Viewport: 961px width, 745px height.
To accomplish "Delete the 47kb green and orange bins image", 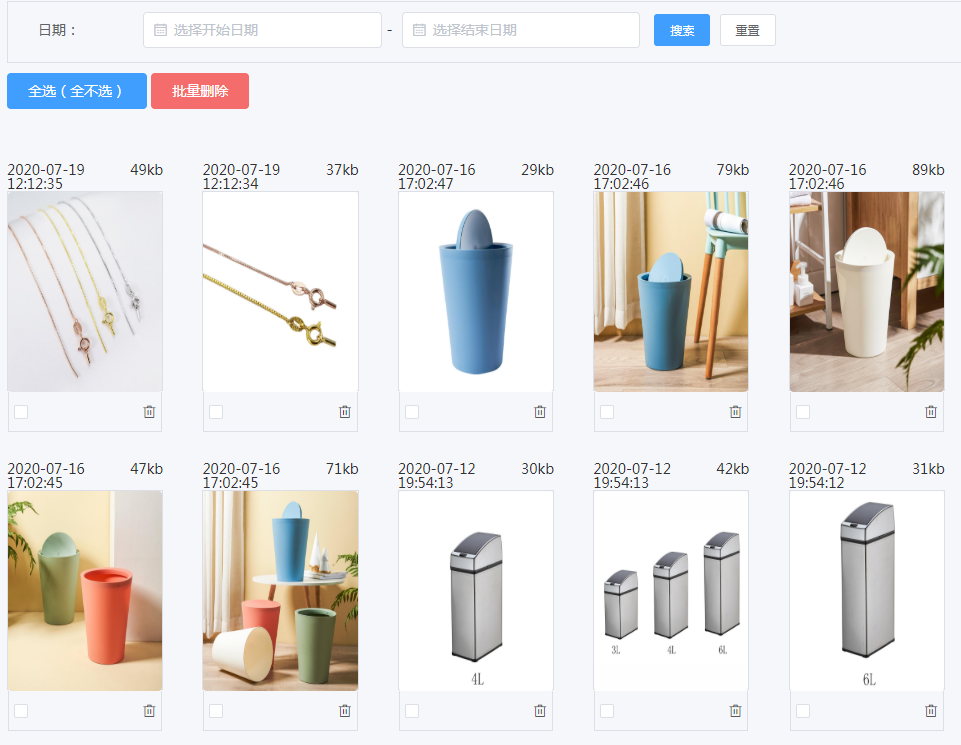I will 149,711.
